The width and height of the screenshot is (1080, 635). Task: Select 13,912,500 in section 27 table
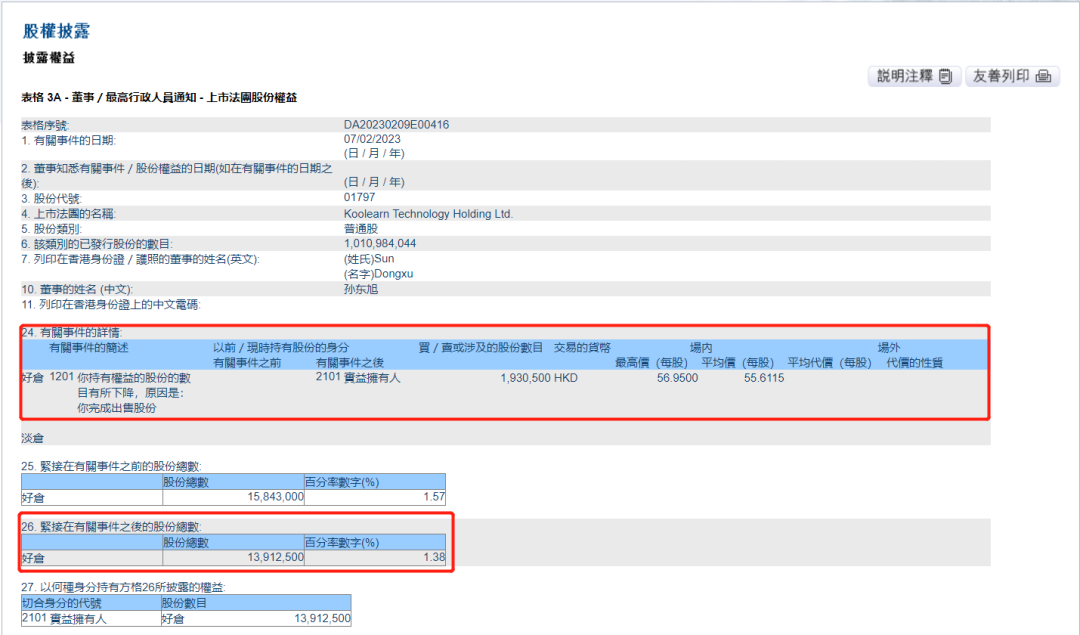click(x=322, y=618)
